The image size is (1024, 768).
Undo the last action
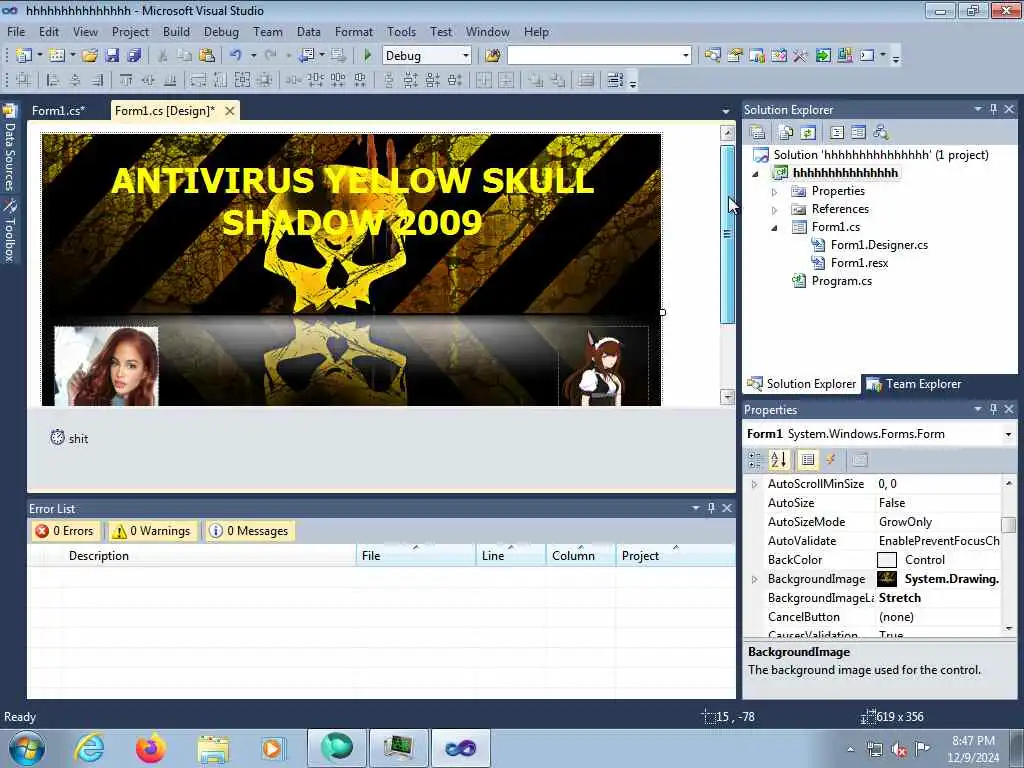236,56
